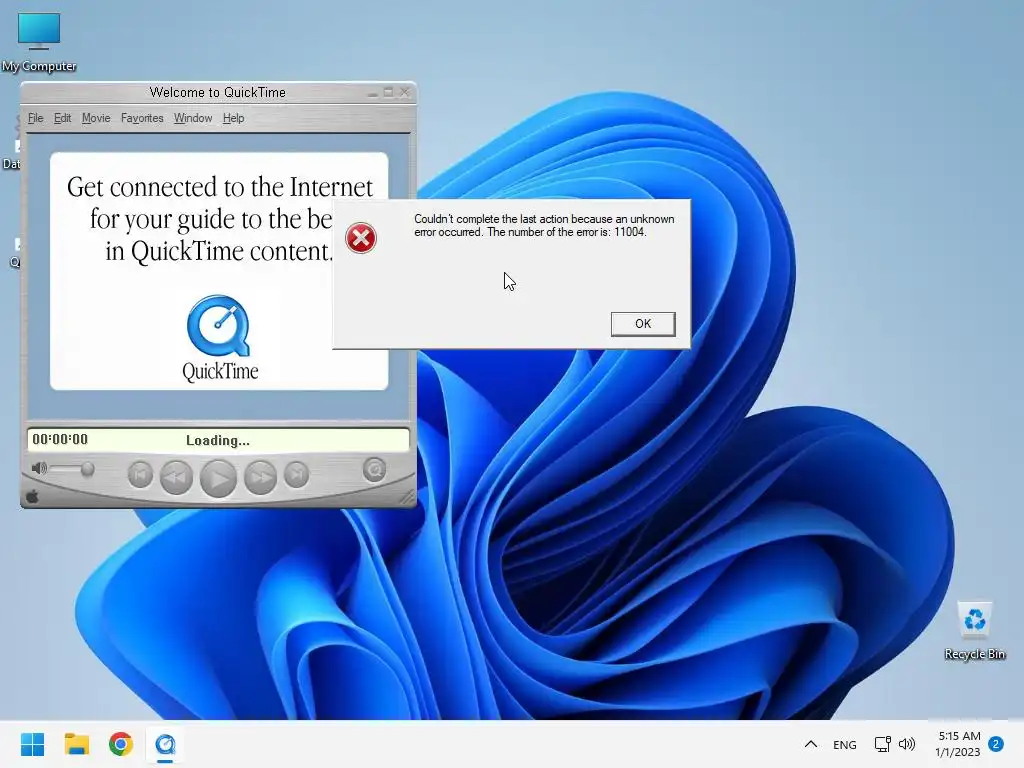Click the skip to end button
This screenshot has width=1024, height=768.
pyautogui.click(x=296, y=475)
